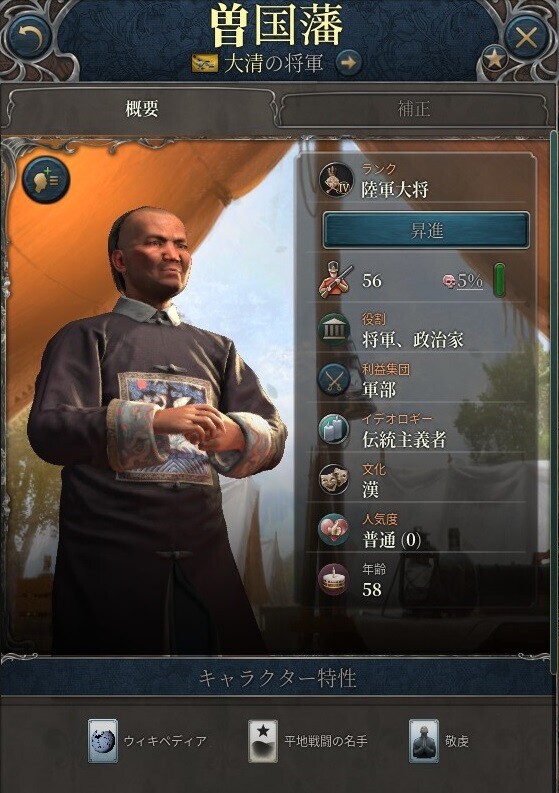This screenshot has width=559, height=793.
Task: Click the 年齢 birthday cake icon
Action: pyautogui.click(x=334, y=579)
